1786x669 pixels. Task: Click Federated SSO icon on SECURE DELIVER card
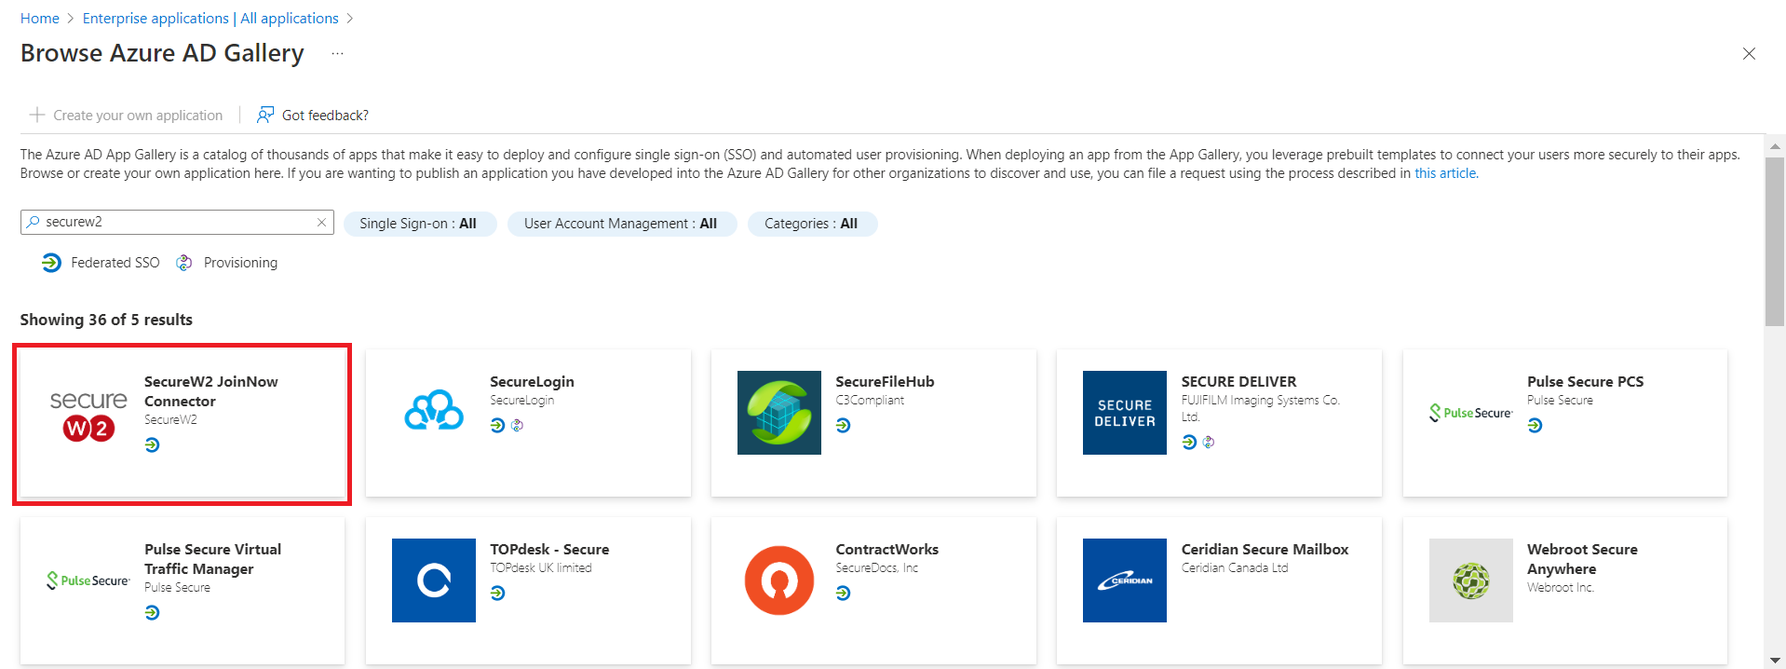coord(1189,442)
